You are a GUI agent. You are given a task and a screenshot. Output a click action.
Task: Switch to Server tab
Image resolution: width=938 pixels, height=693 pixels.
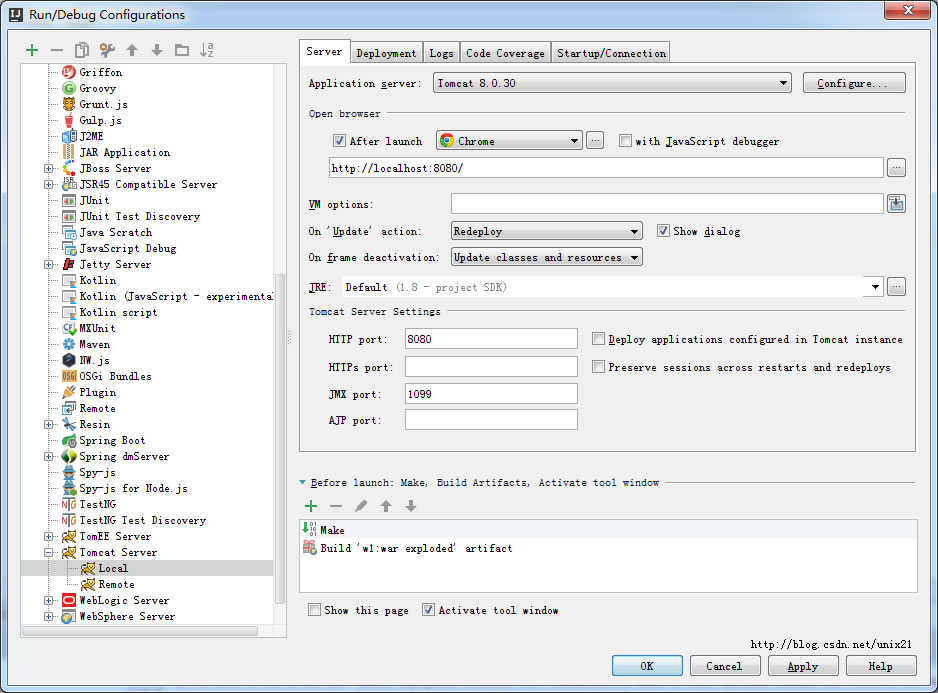pos(324,51)
